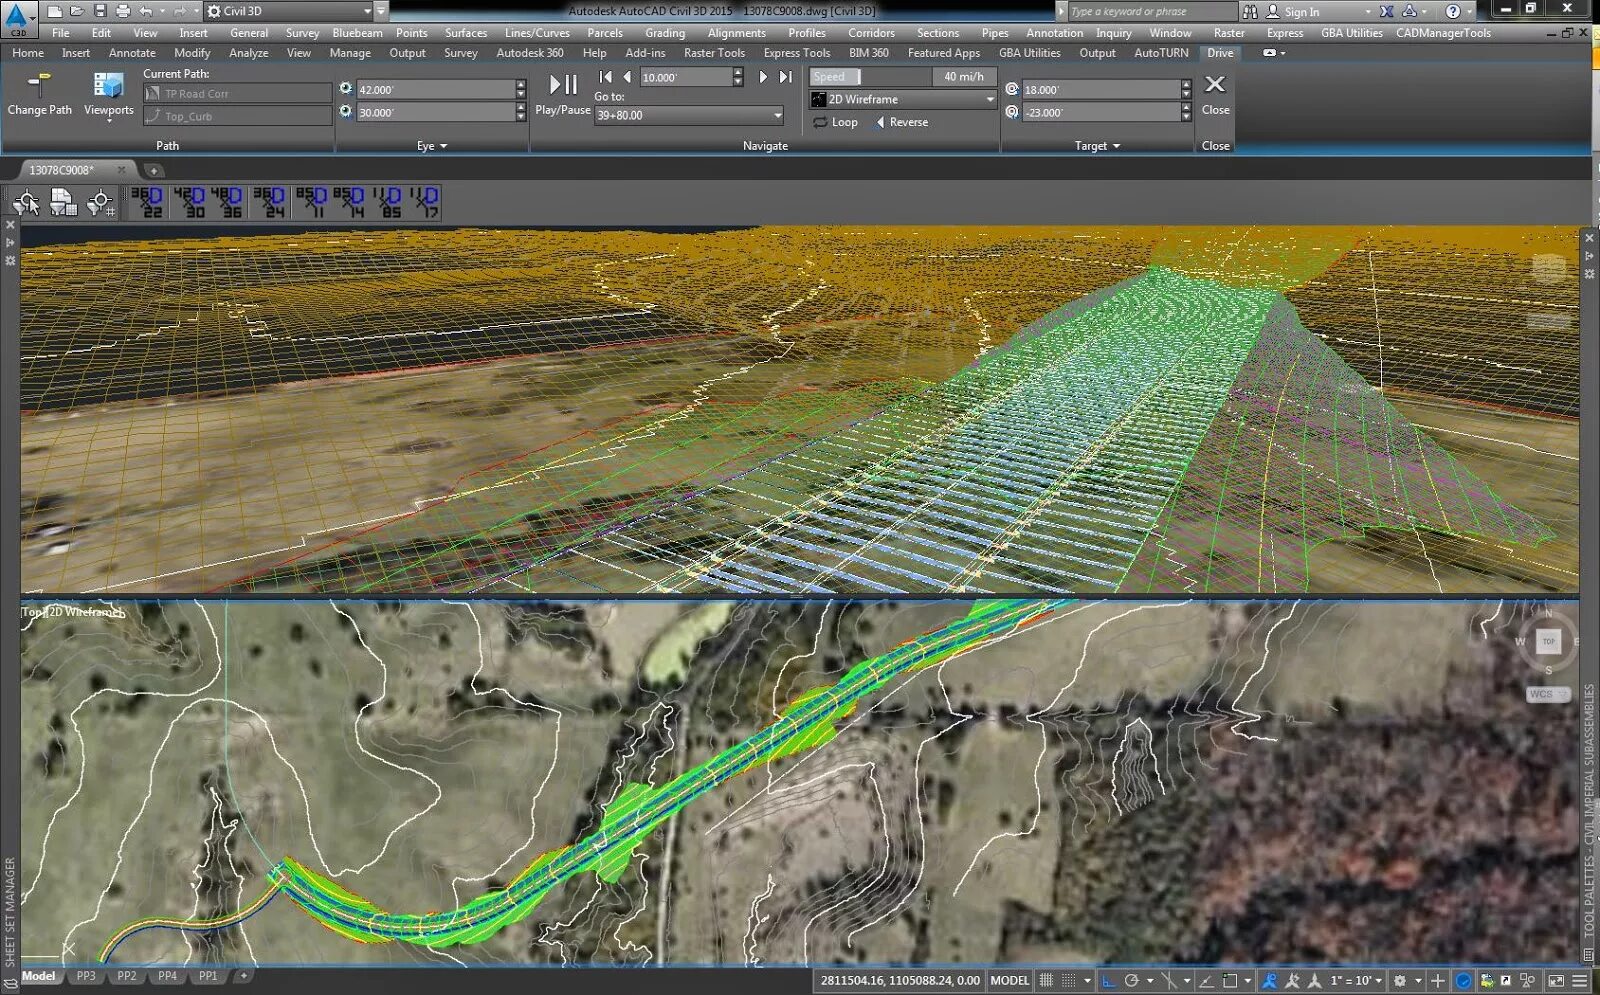Image resolution: width=1600 pixels, height=995 pixels.
Task: Select the PP3 layout tab
Action: 86,976
